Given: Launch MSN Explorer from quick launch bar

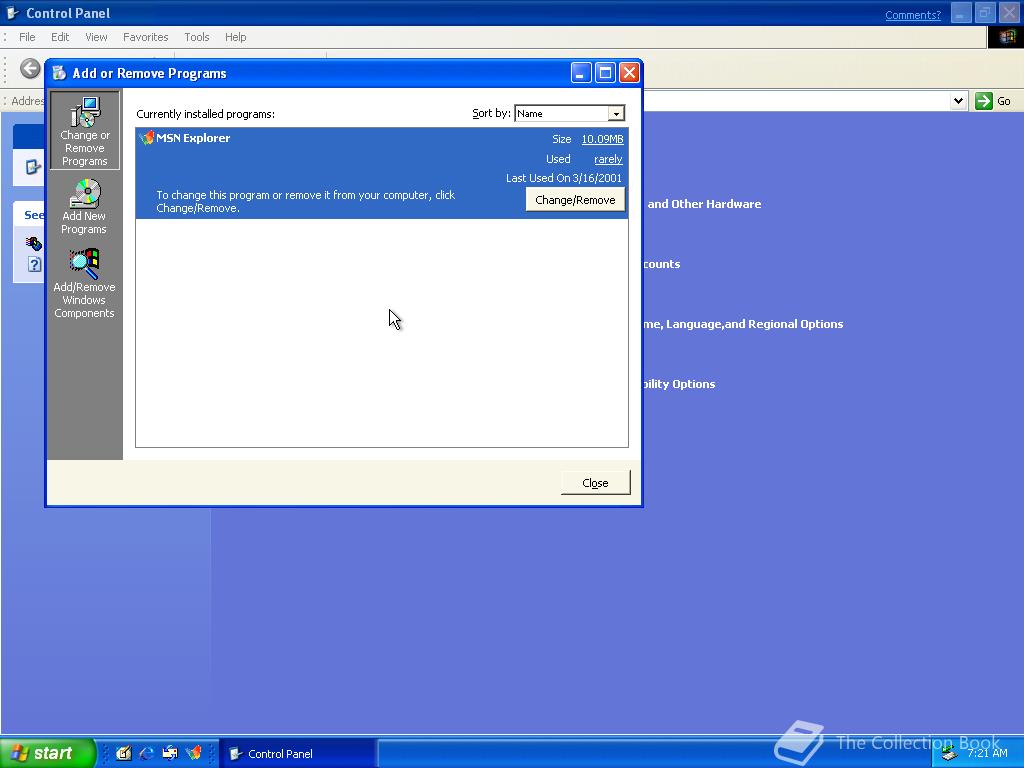Looking at the screenshot, I should (x=193, y=753).
